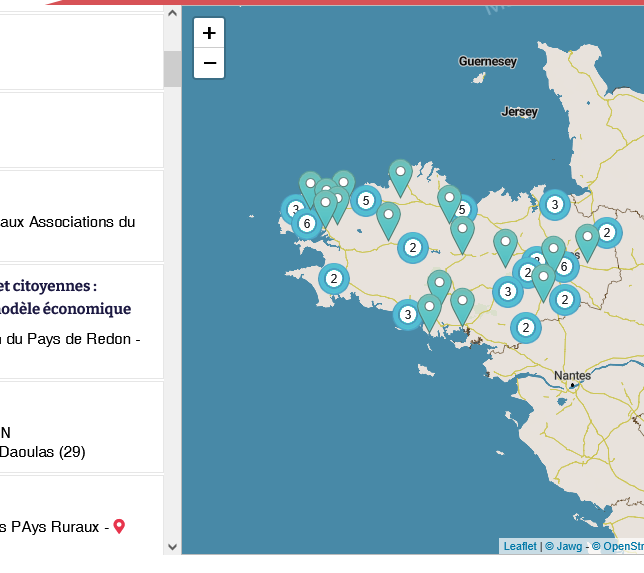The image size is (644, 573).
Task: Expand the westernmost cluster marked 6
Action: coord(307,223)
